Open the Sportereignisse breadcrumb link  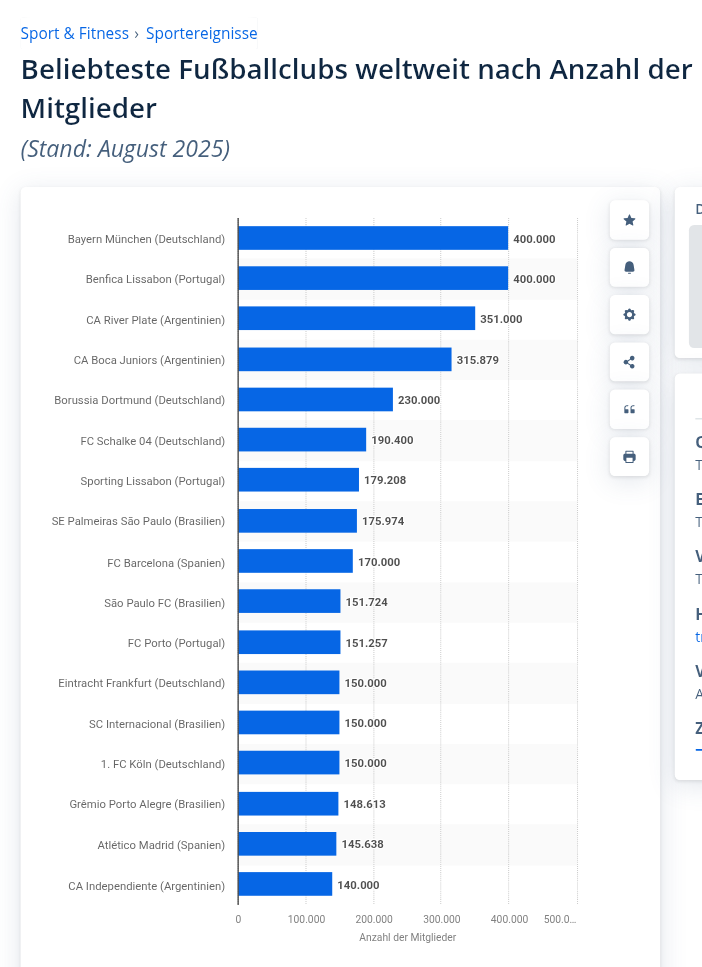(201, 33)
